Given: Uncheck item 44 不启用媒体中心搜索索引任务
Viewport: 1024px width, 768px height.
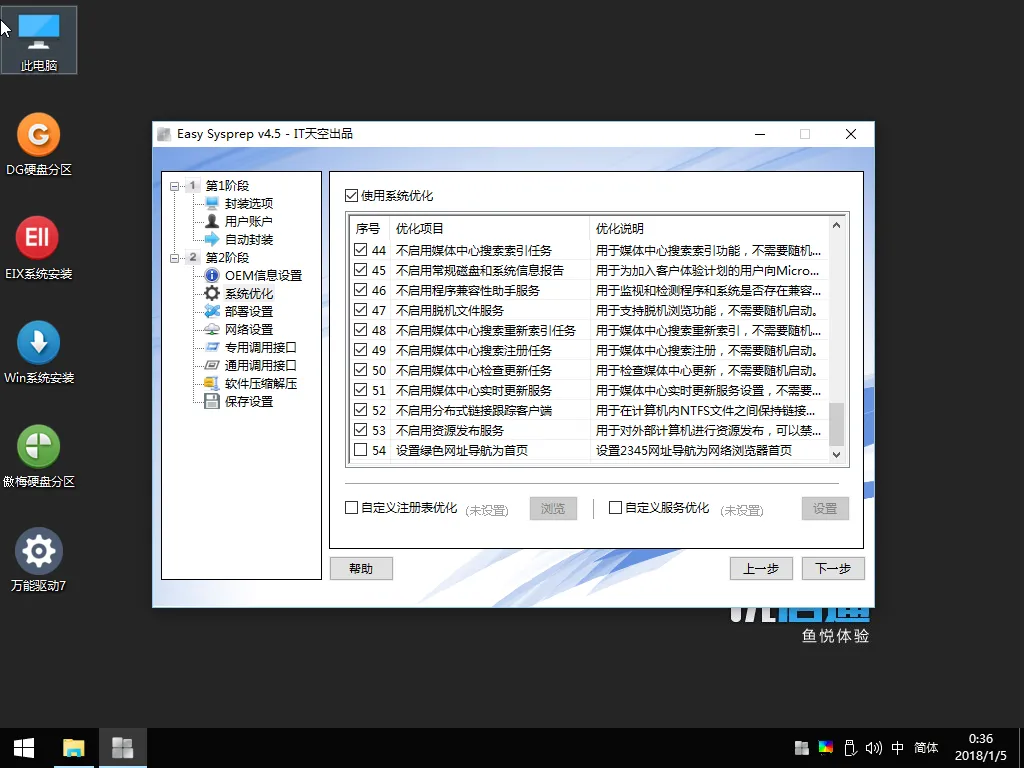Looking at the screenshot, I should 360,249.
